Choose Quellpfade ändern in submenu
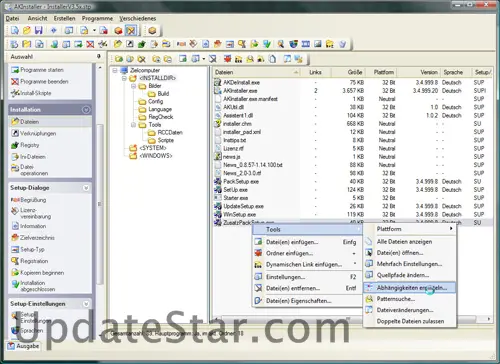Viewport: 500px width, 364px height. point(410,275)
